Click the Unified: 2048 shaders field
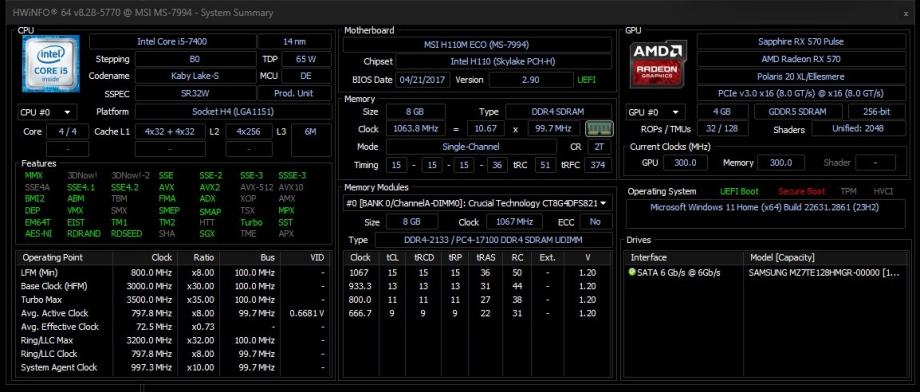The width and height of the screenshot is (920, 392). click(859, 129)
